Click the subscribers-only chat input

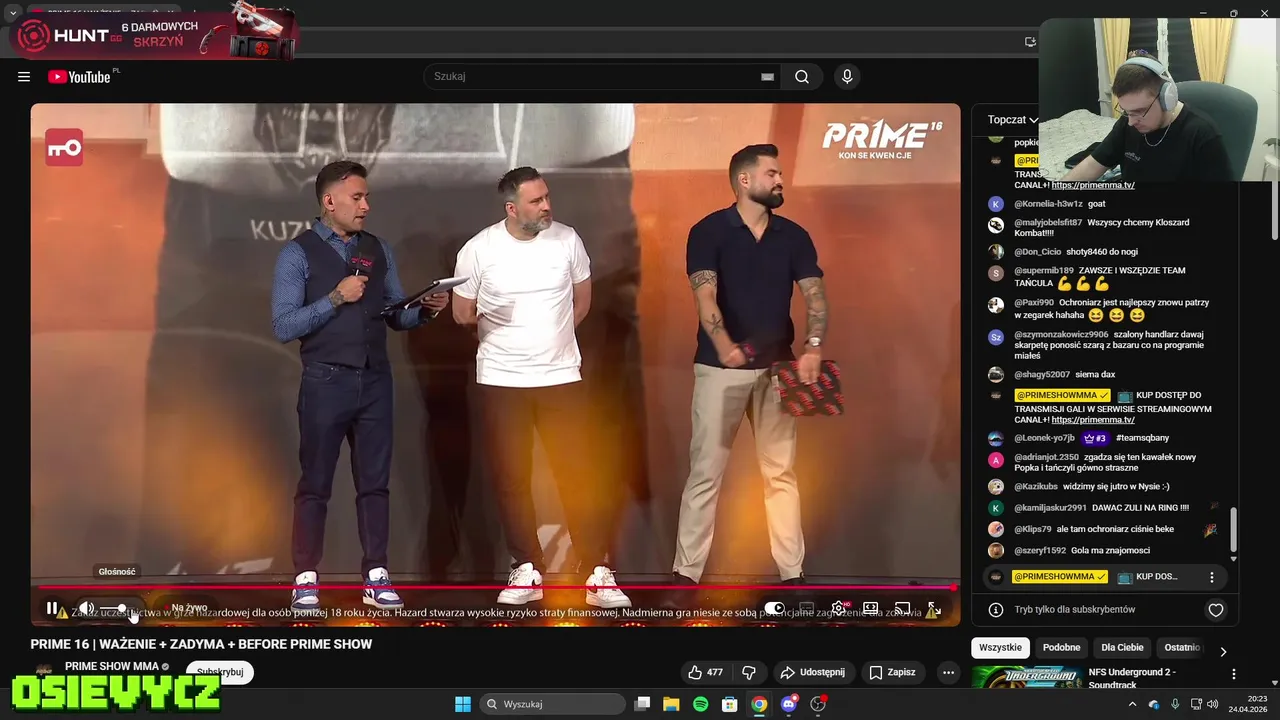[1075, 610]
